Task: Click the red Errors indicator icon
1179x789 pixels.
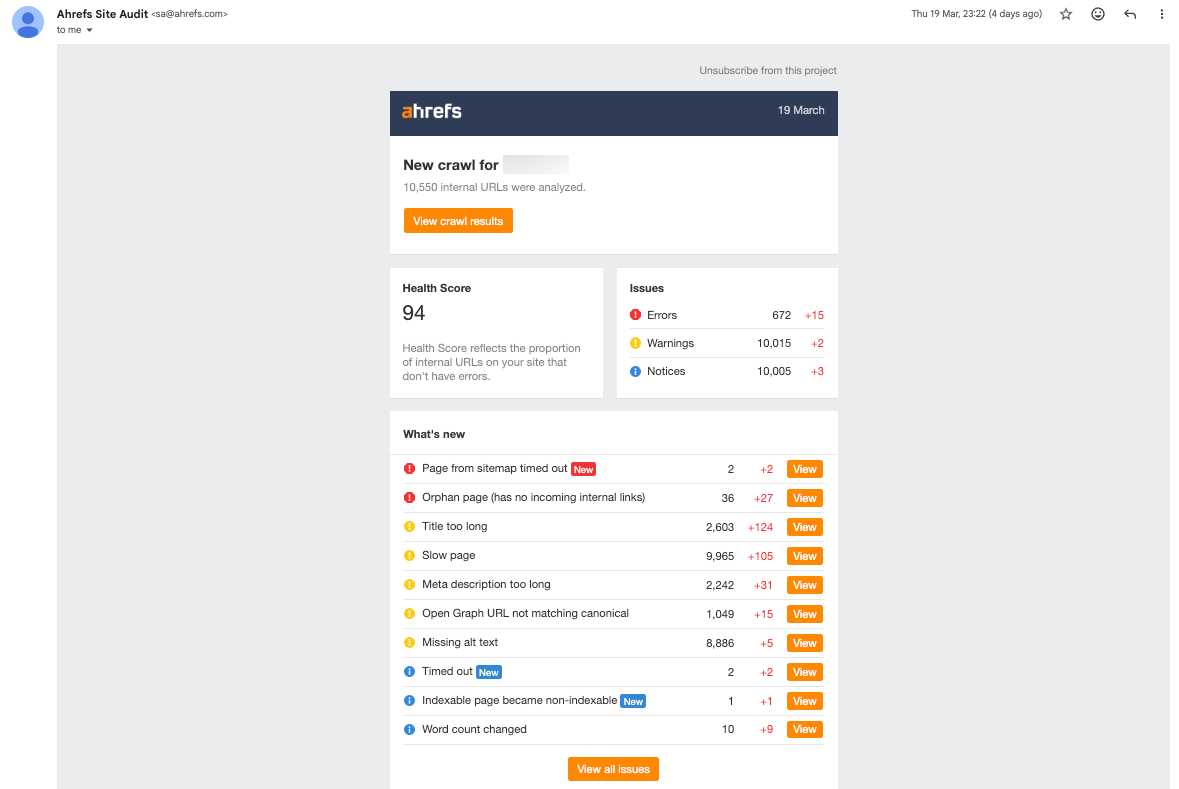Action: [x=637, y=314]
